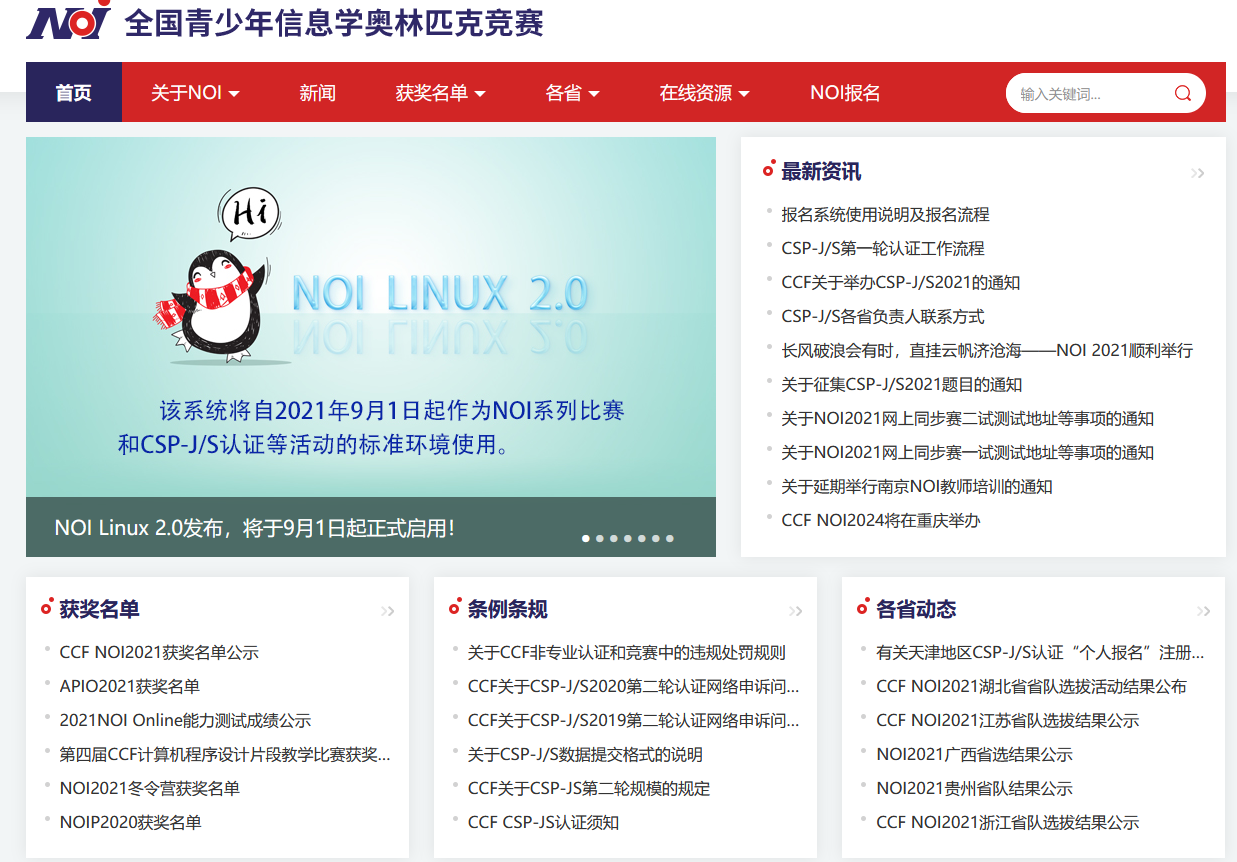Click the 最新资讯 section heading
The height and width of the screenshot is (862, 1237).
point(821,172)
